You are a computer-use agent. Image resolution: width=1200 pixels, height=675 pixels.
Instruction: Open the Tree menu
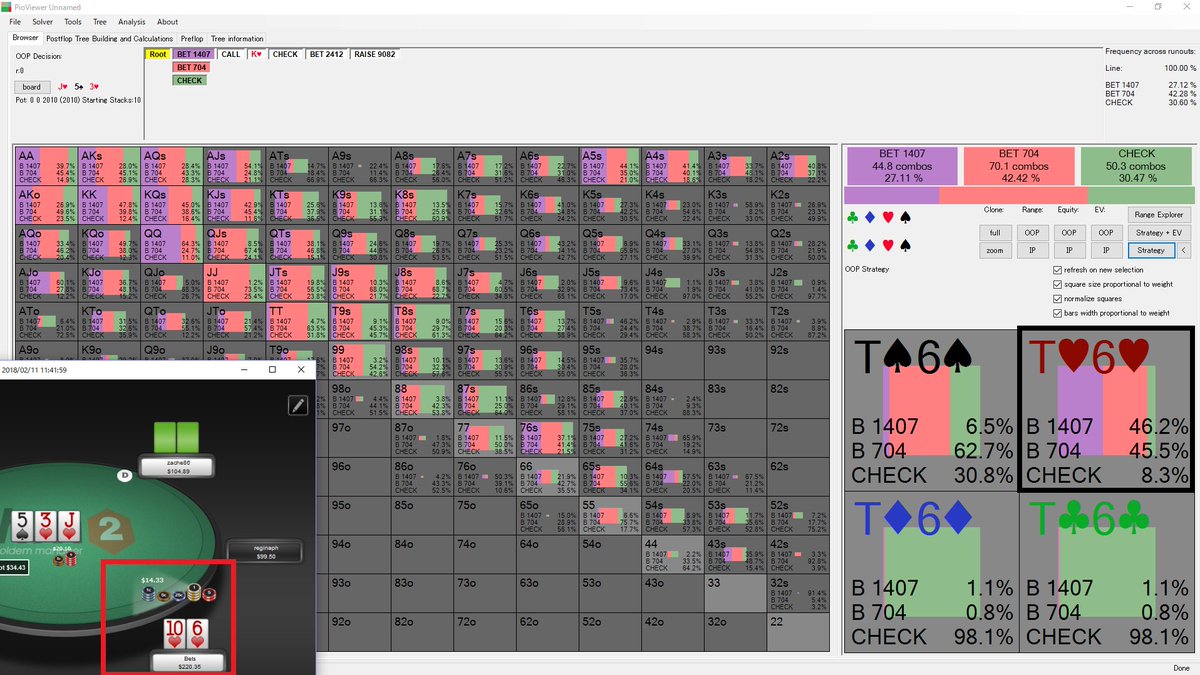click(100, 21)
